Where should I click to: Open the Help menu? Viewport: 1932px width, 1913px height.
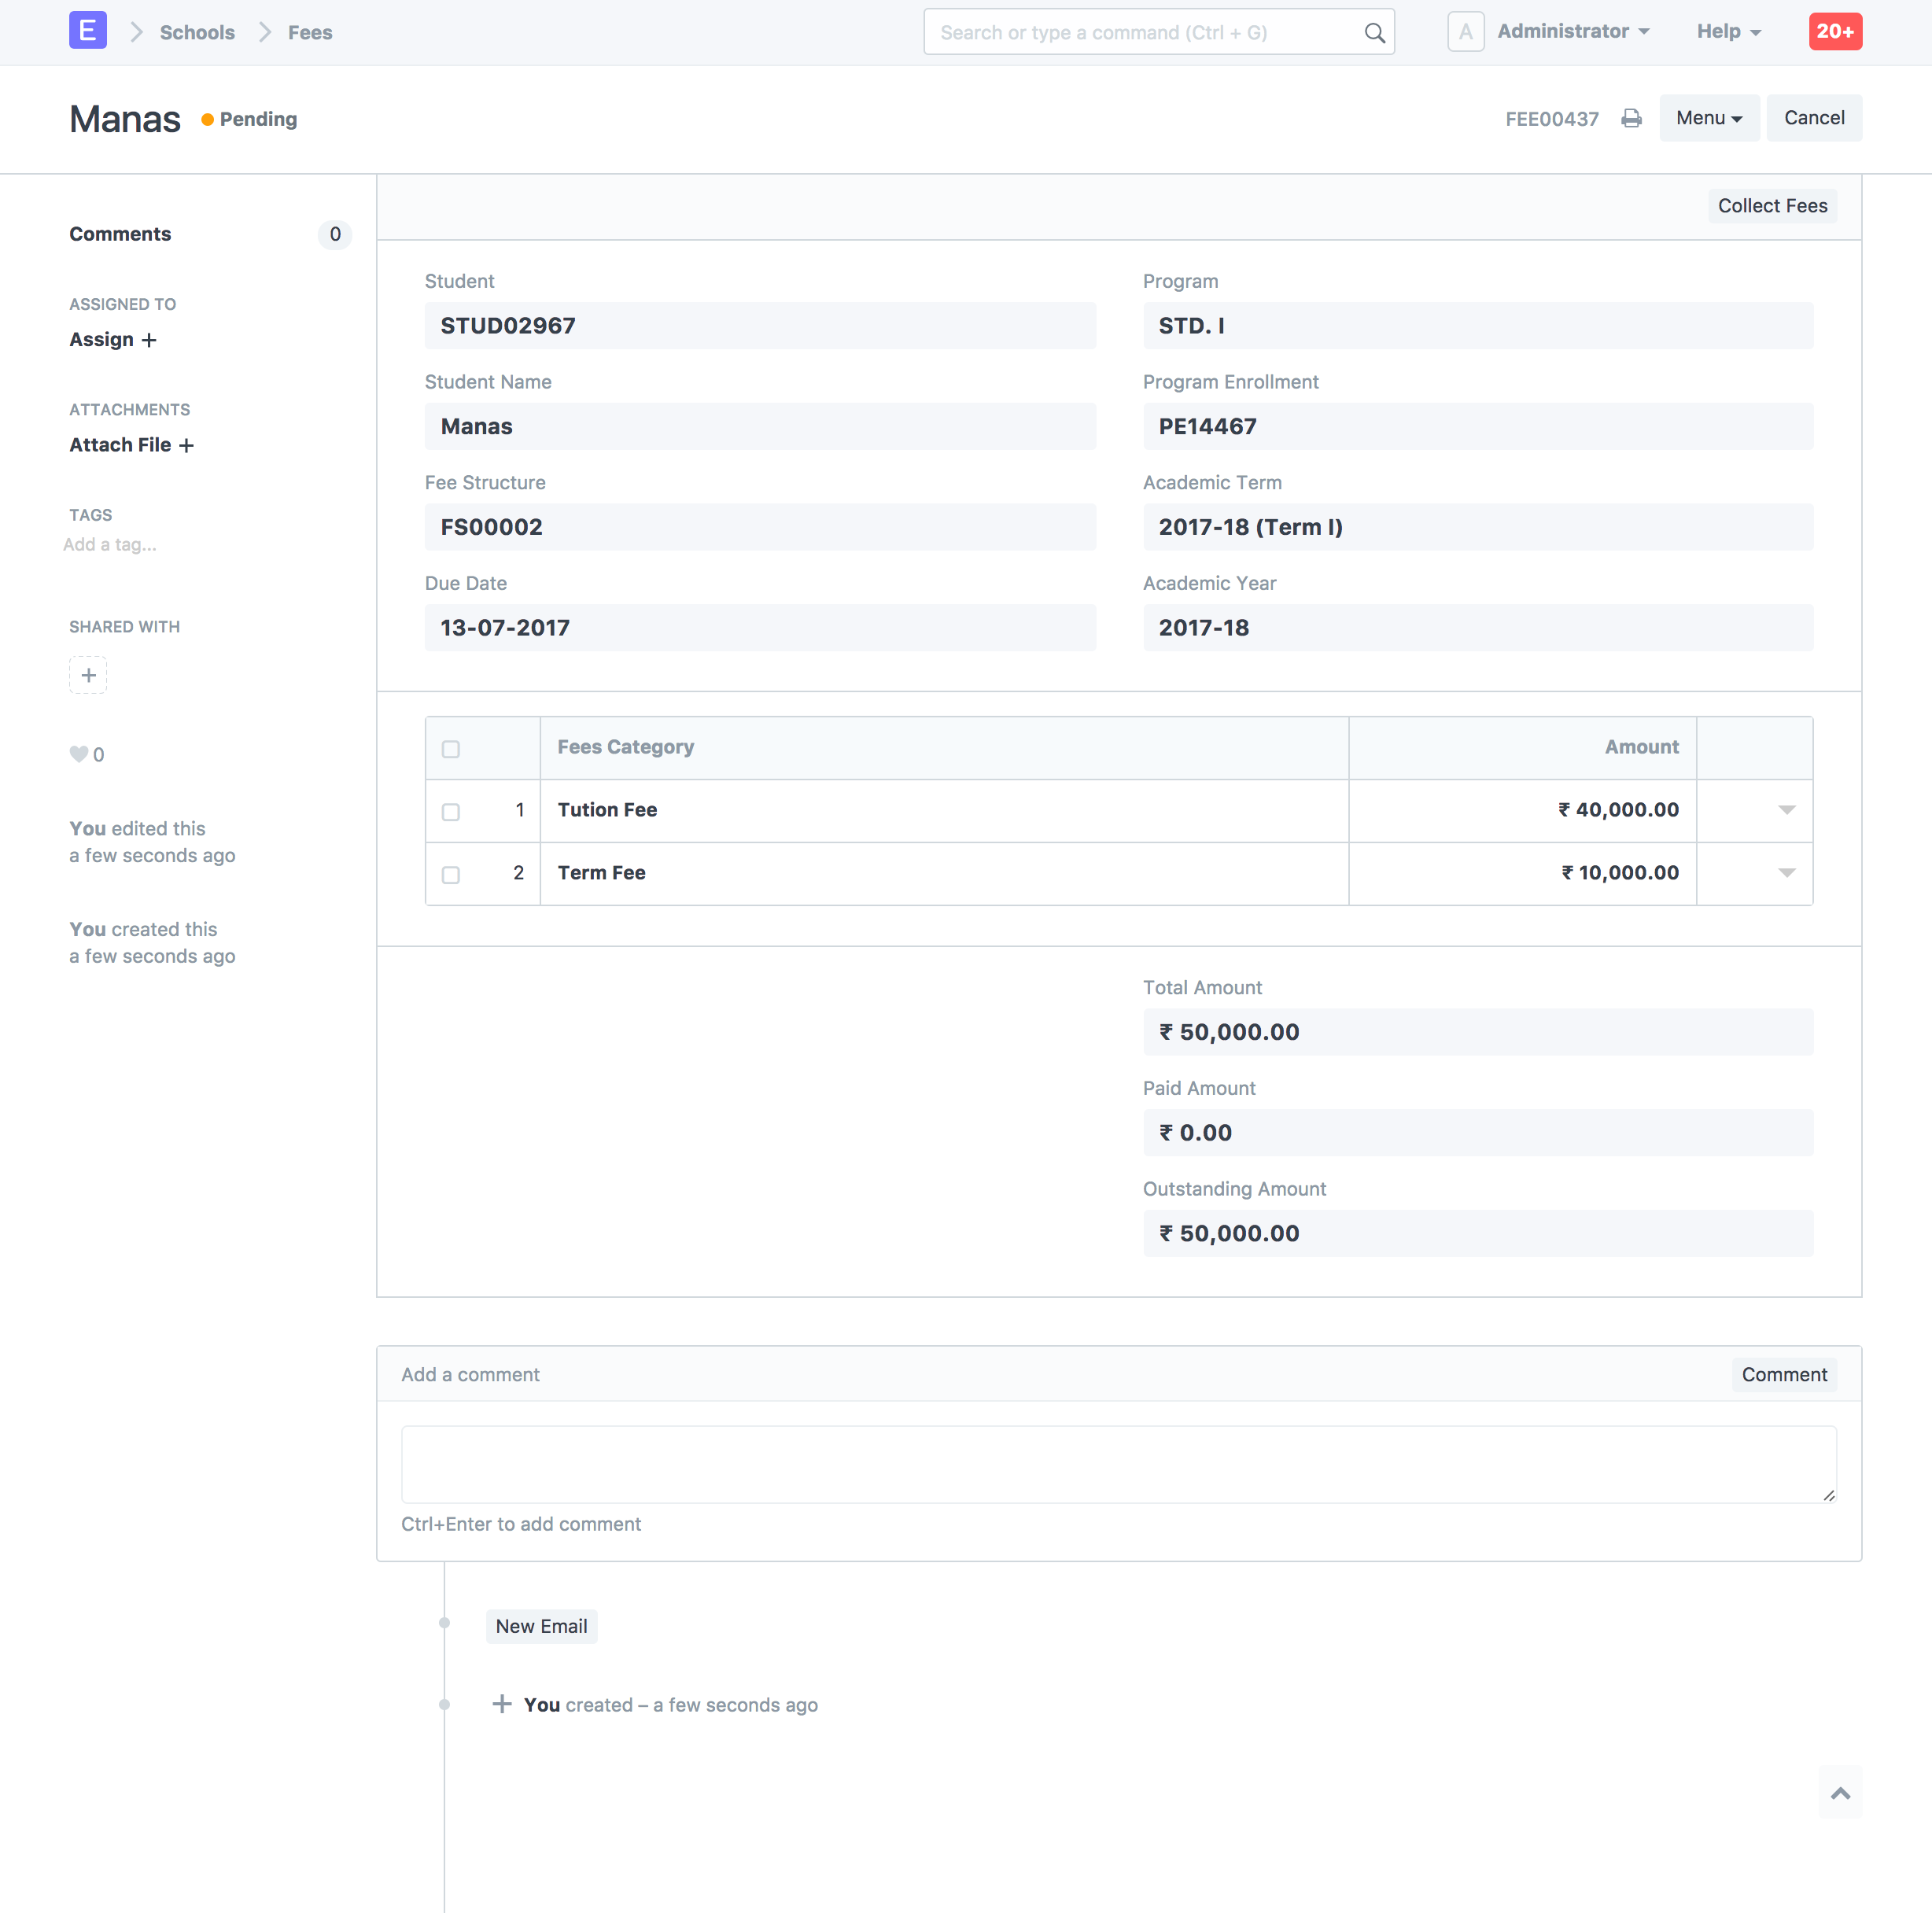[x=1728, y=31]
